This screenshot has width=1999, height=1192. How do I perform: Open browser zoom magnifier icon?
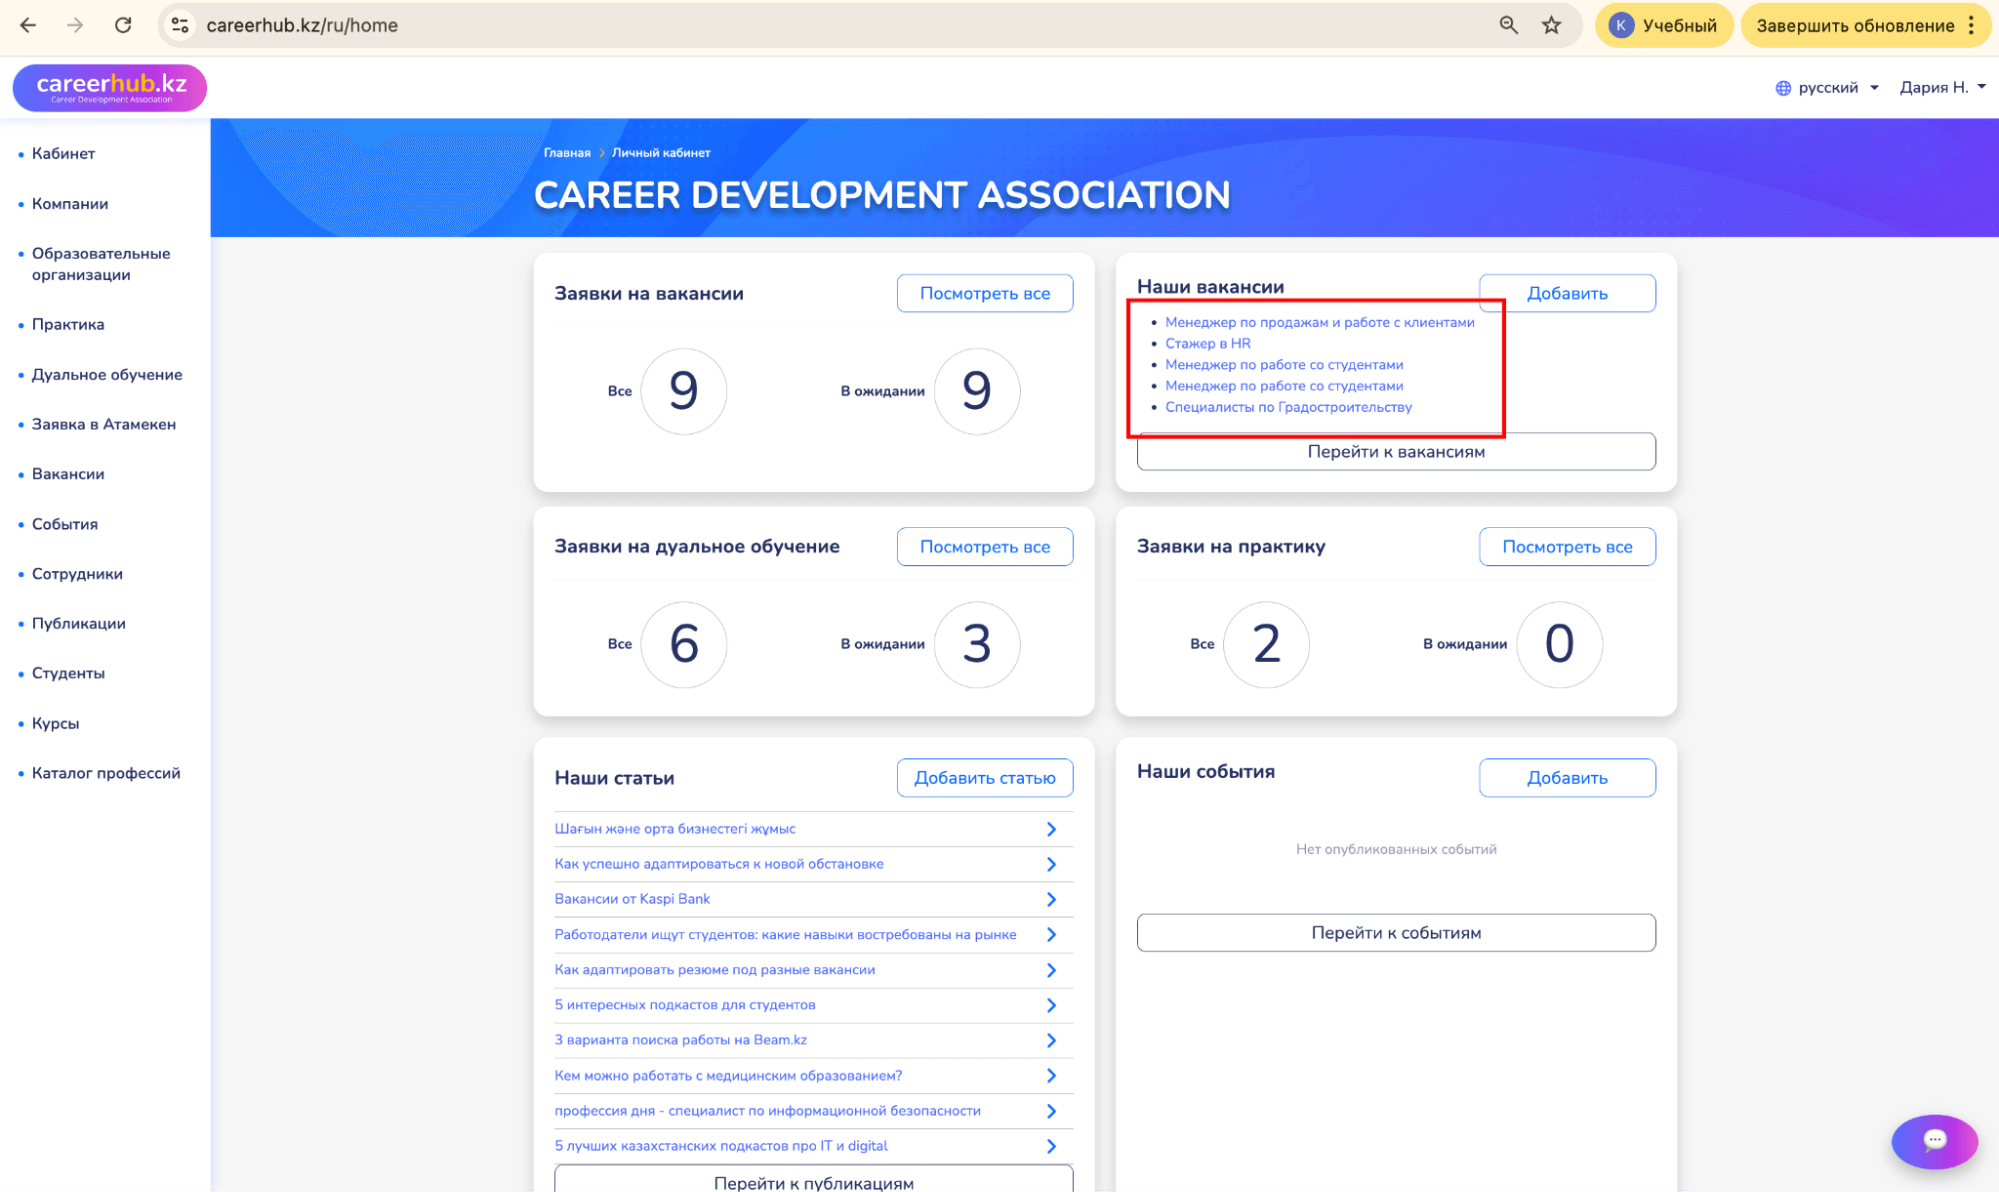click(x=1508, y=25)
